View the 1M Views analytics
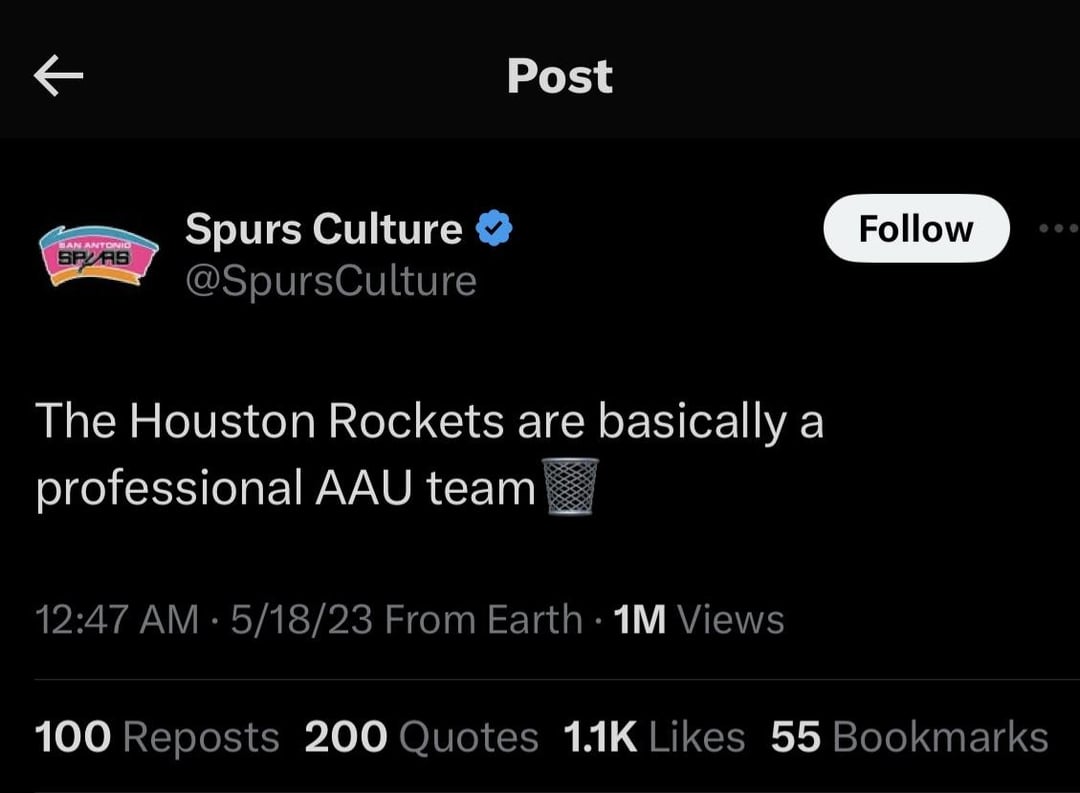This screenshot has height=793, width=1080. tap(698, 620)
